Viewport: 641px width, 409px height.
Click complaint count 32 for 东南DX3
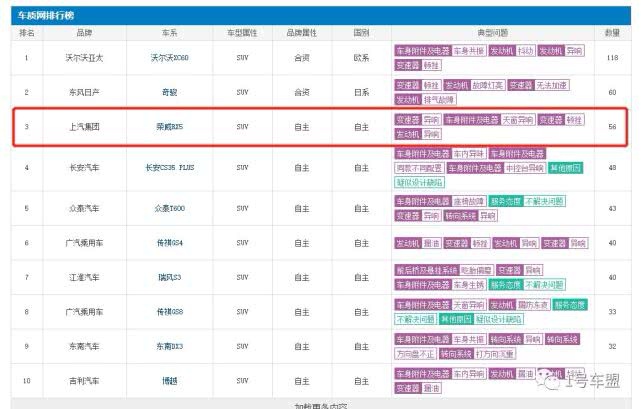(612, 346)
